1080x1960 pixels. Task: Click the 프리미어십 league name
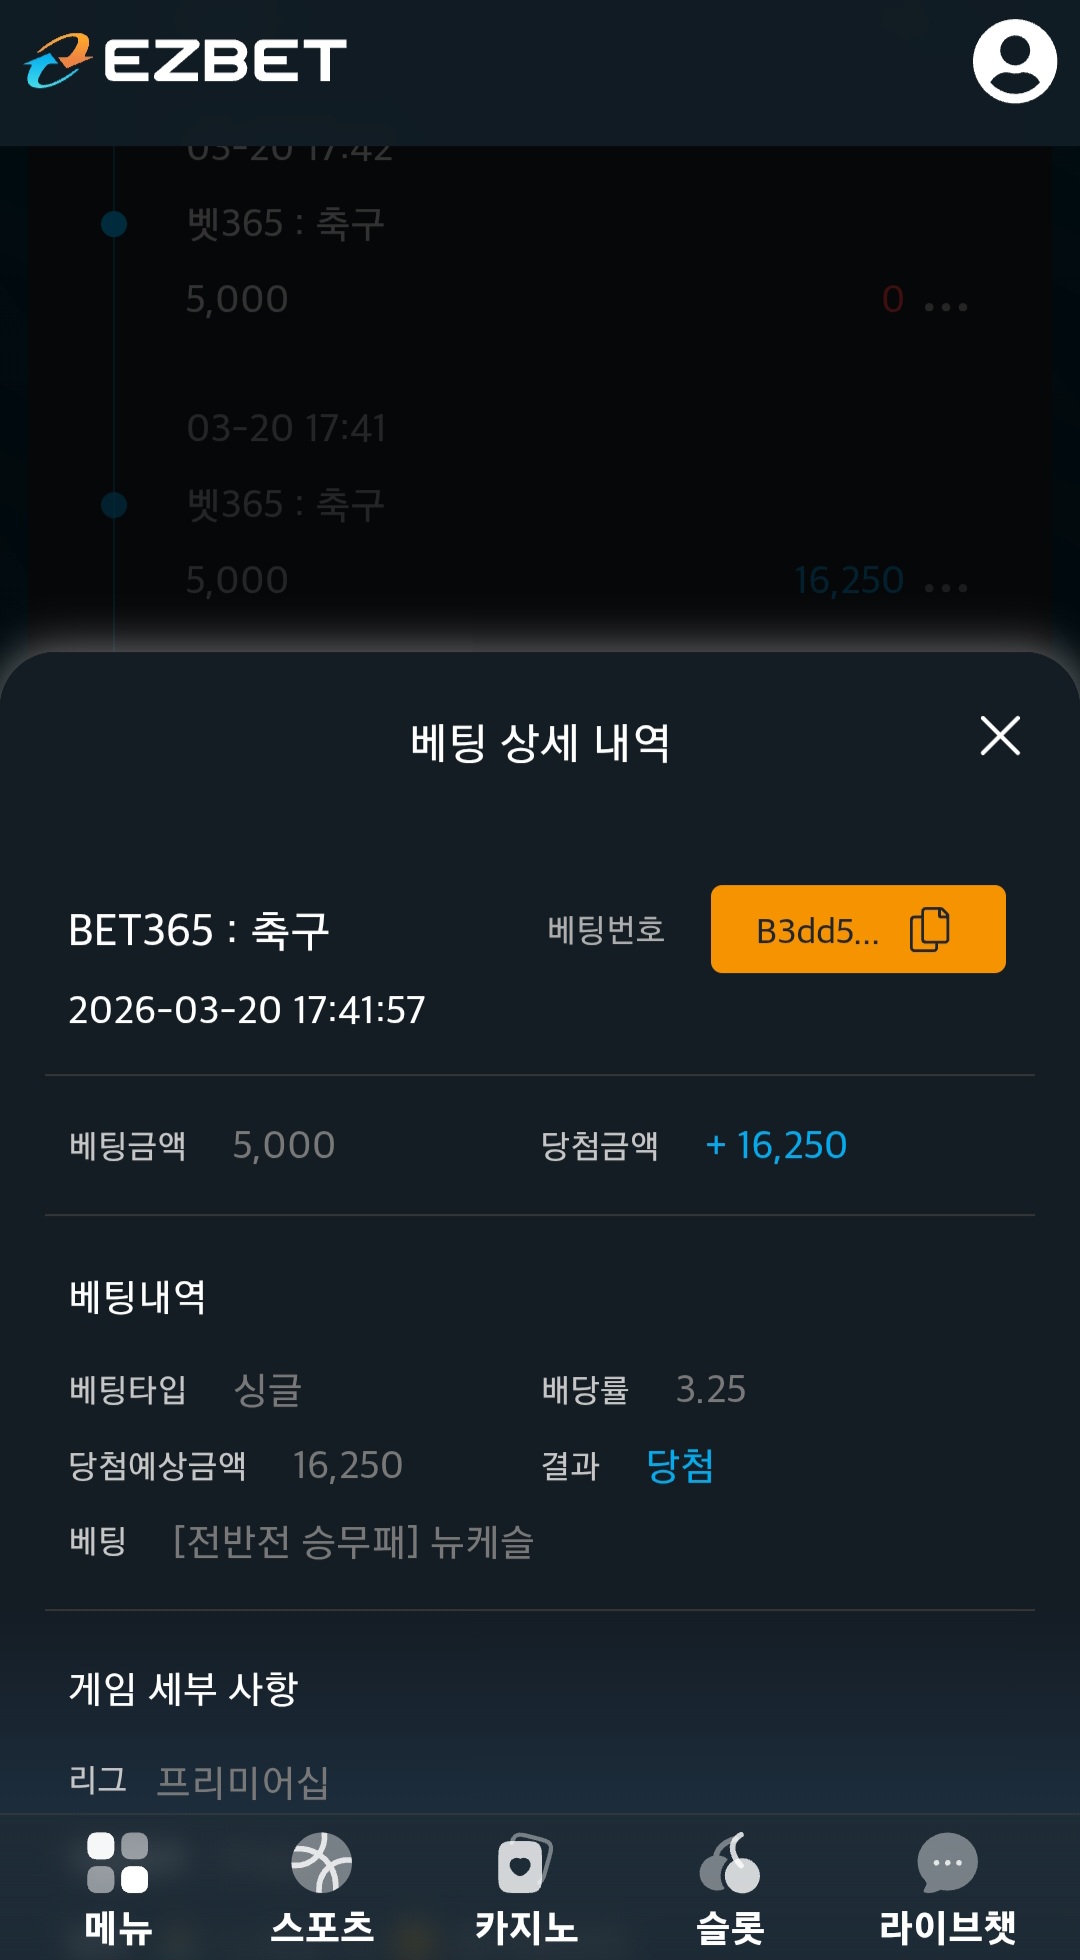(243, 1781)
